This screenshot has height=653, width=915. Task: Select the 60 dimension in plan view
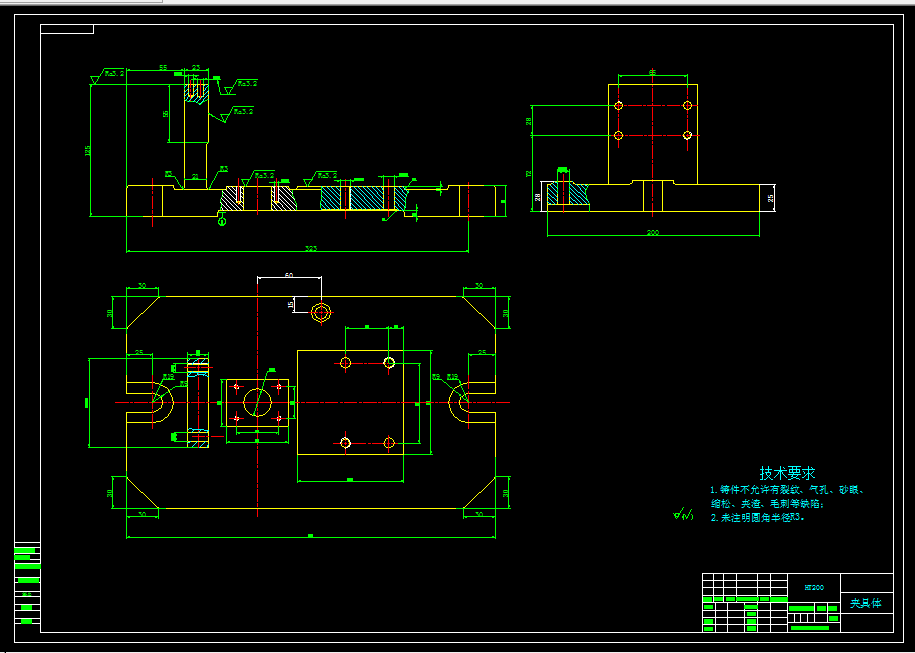point(289,274)
